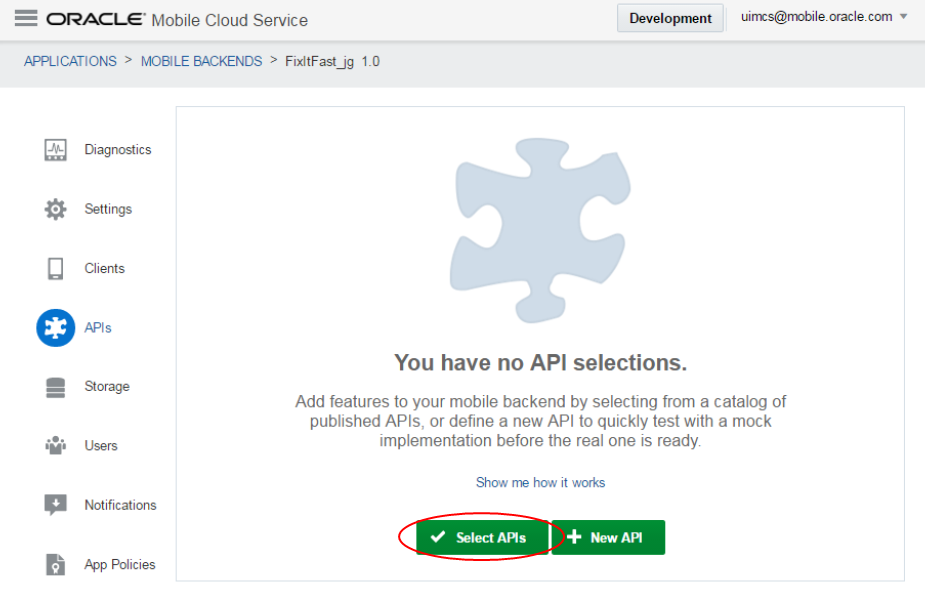This screenshot has height=594, width=926.
Task: Click the Diagnostics monitor icon
Action: (56, 149)
